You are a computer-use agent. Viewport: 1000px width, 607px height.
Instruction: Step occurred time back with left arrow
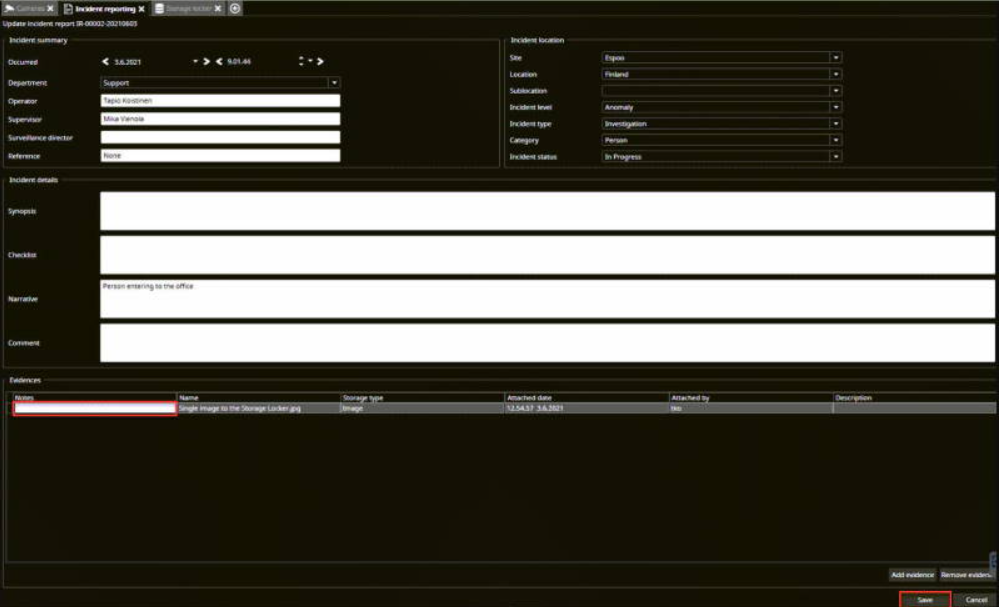[x=219, y=62]
